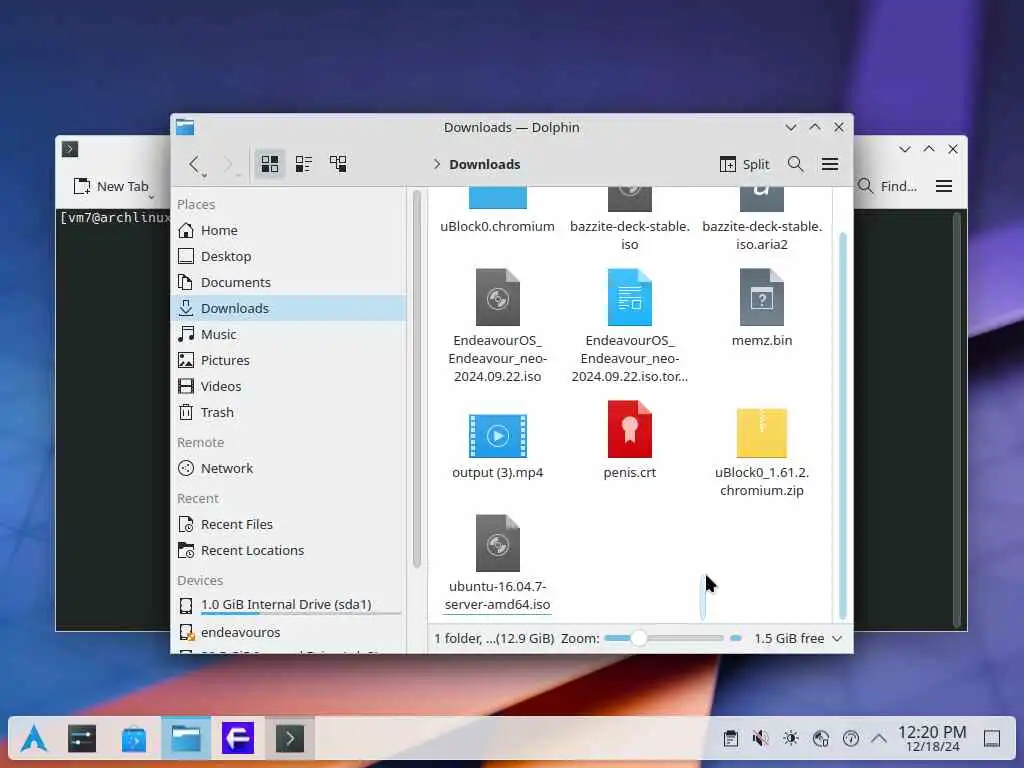Expand the breadcrumb chevron before Downloads

437,164
